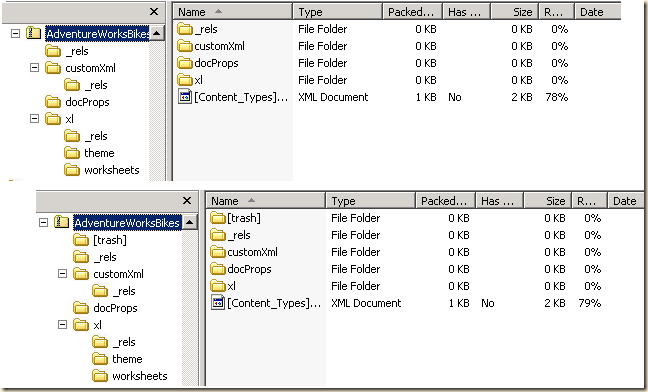This screenshot has height=392, width=648.
Task: Click customXml folder icon in upper tree
Action: point(52,68)
